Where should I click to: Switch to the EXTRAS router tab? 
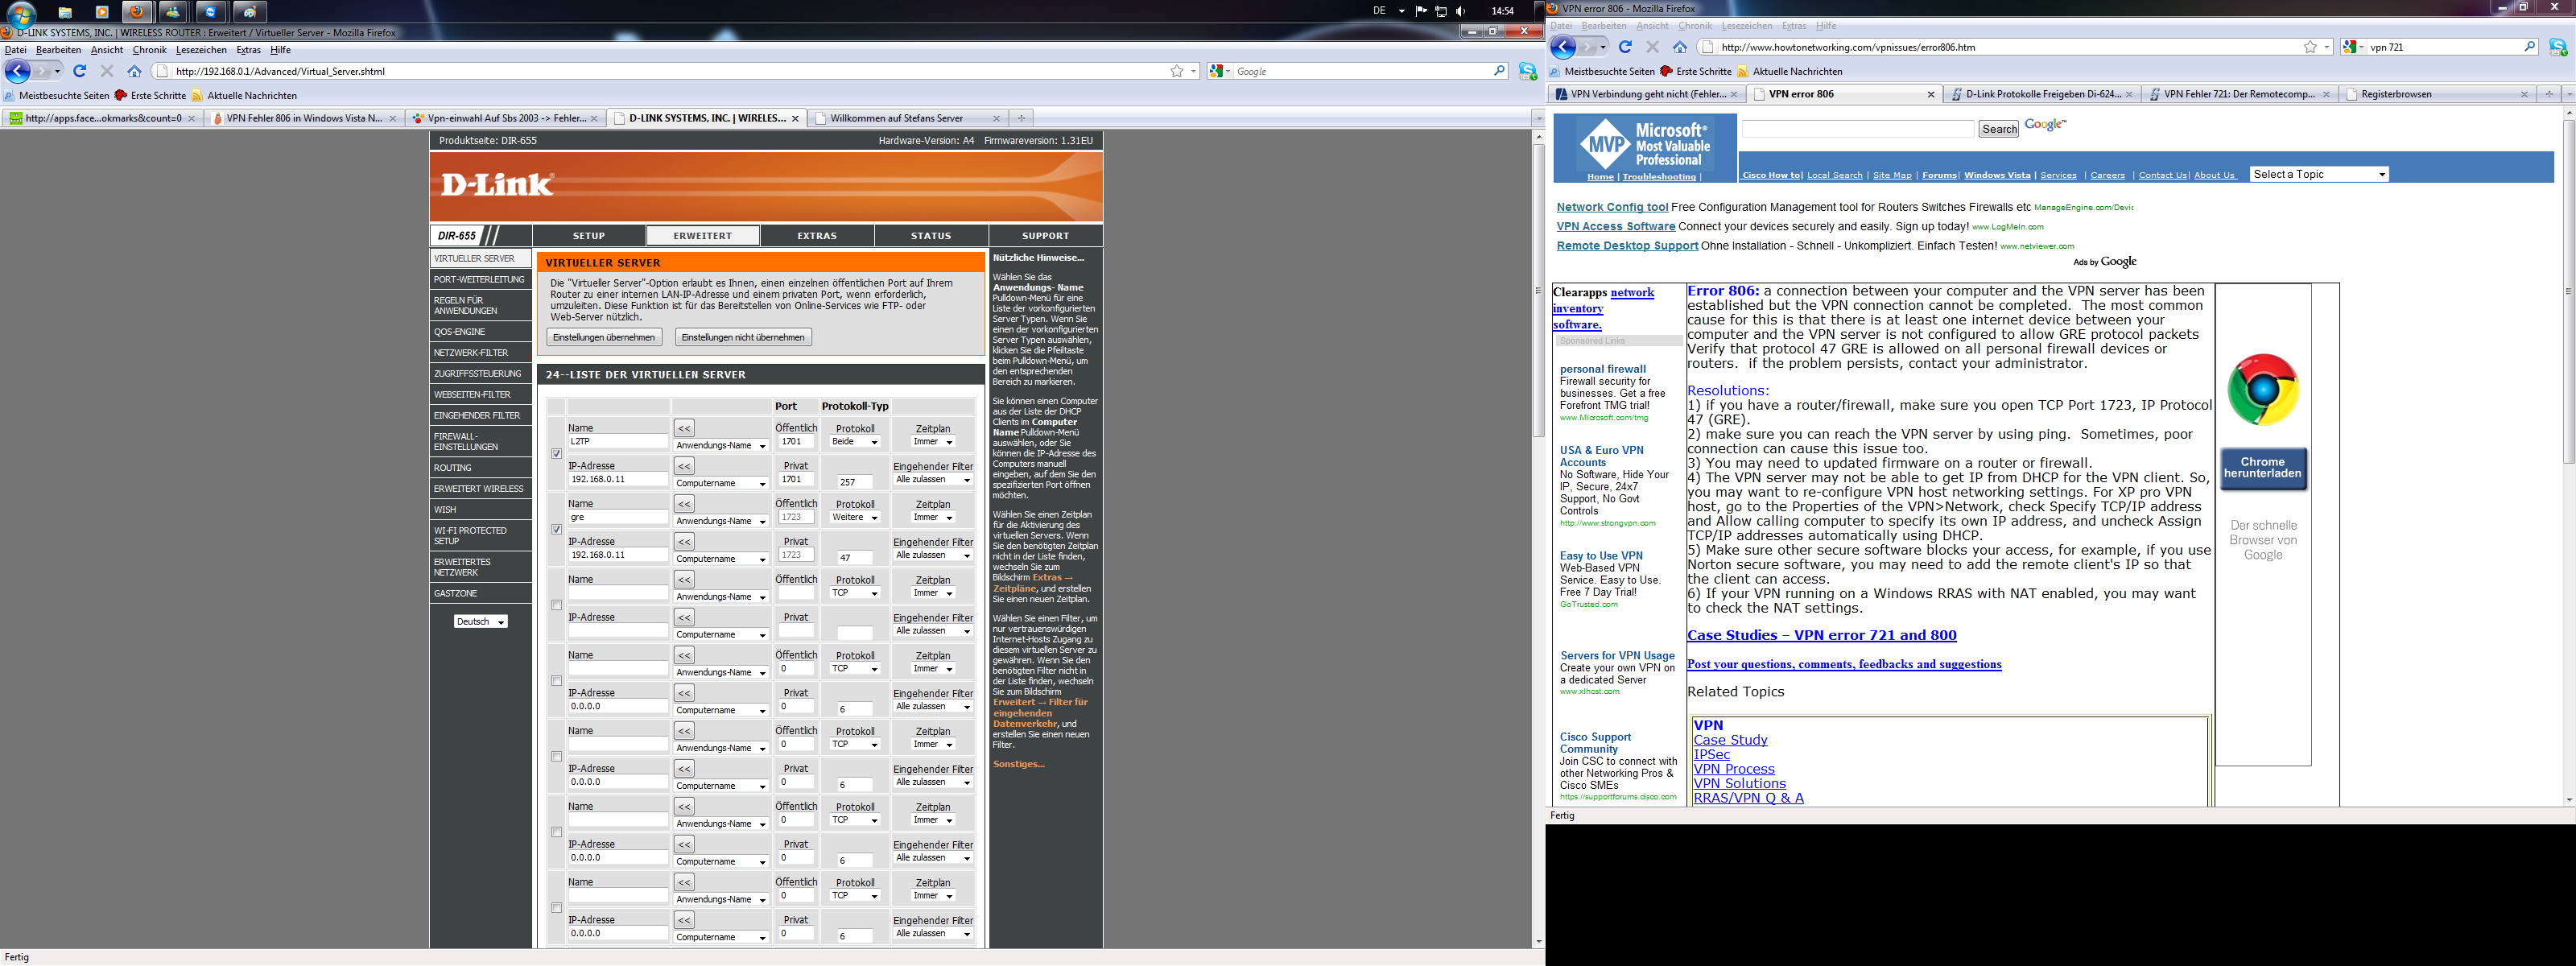click(817, 236)
